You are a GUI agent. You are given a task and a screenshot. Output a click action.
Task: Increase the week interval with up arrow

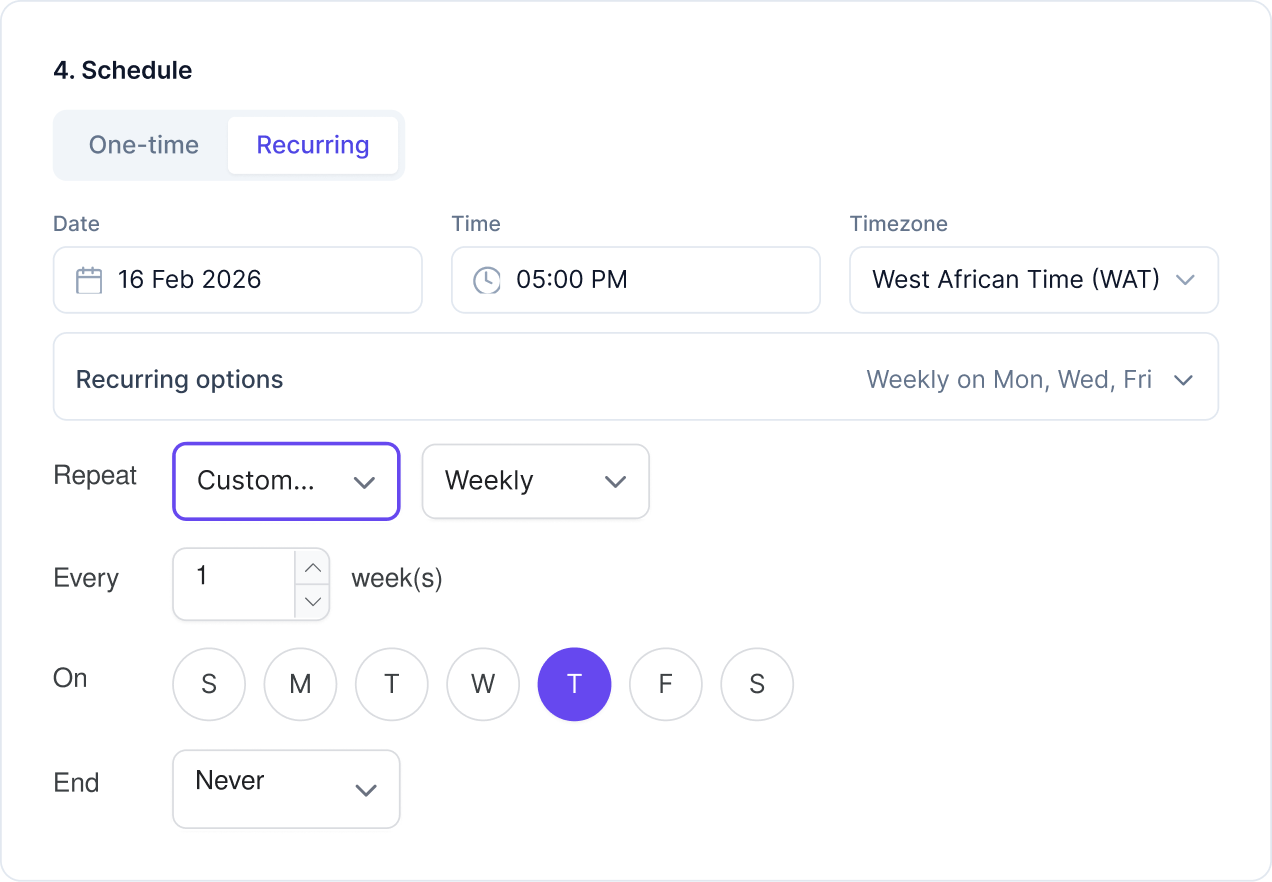(313, 567)
